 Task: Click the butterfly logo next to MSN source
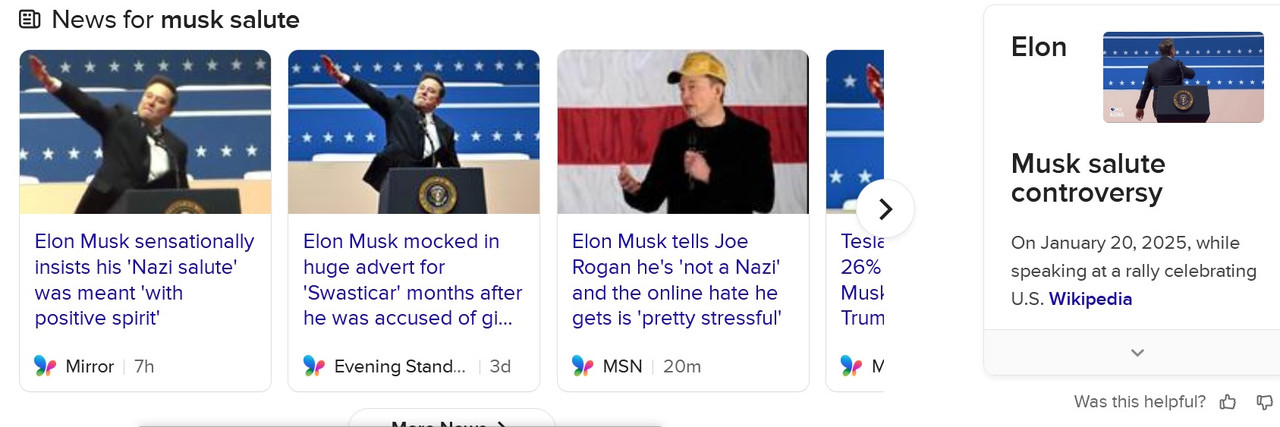(x=583, y=366)
